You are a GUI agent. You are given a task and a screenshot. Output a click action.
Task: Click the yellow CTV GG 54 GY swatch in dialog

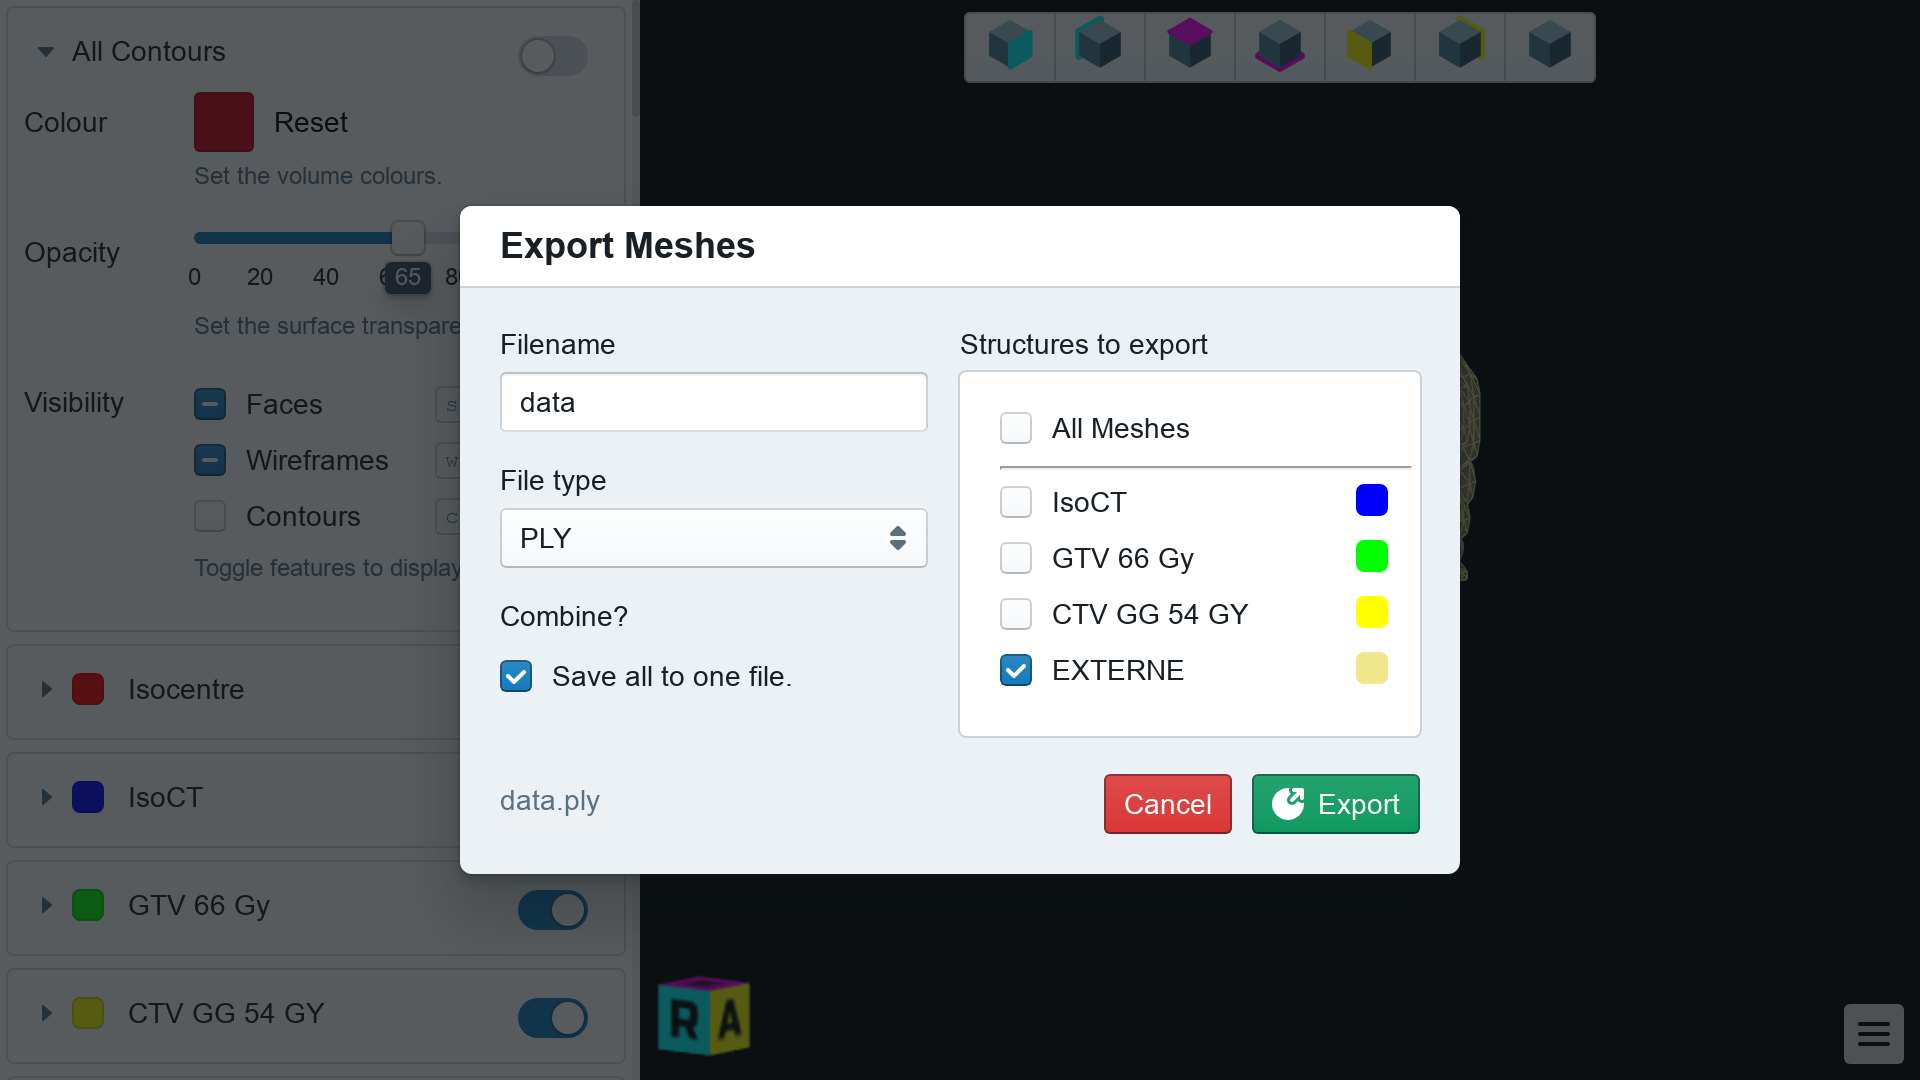pos(1372,612)
